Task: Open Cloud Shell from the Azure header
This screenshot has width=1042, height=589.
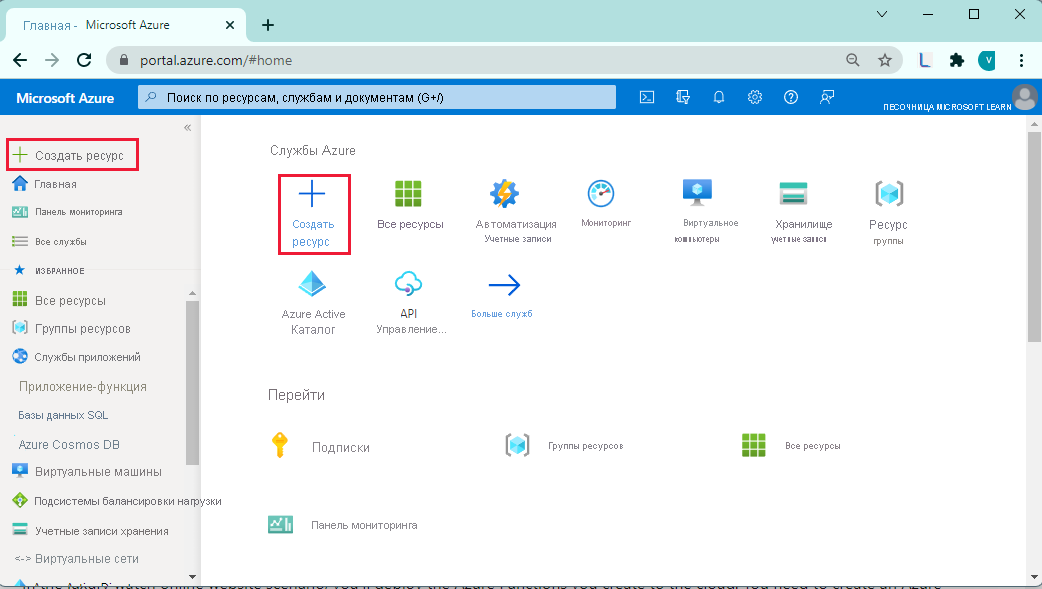Action: (647, 98)
